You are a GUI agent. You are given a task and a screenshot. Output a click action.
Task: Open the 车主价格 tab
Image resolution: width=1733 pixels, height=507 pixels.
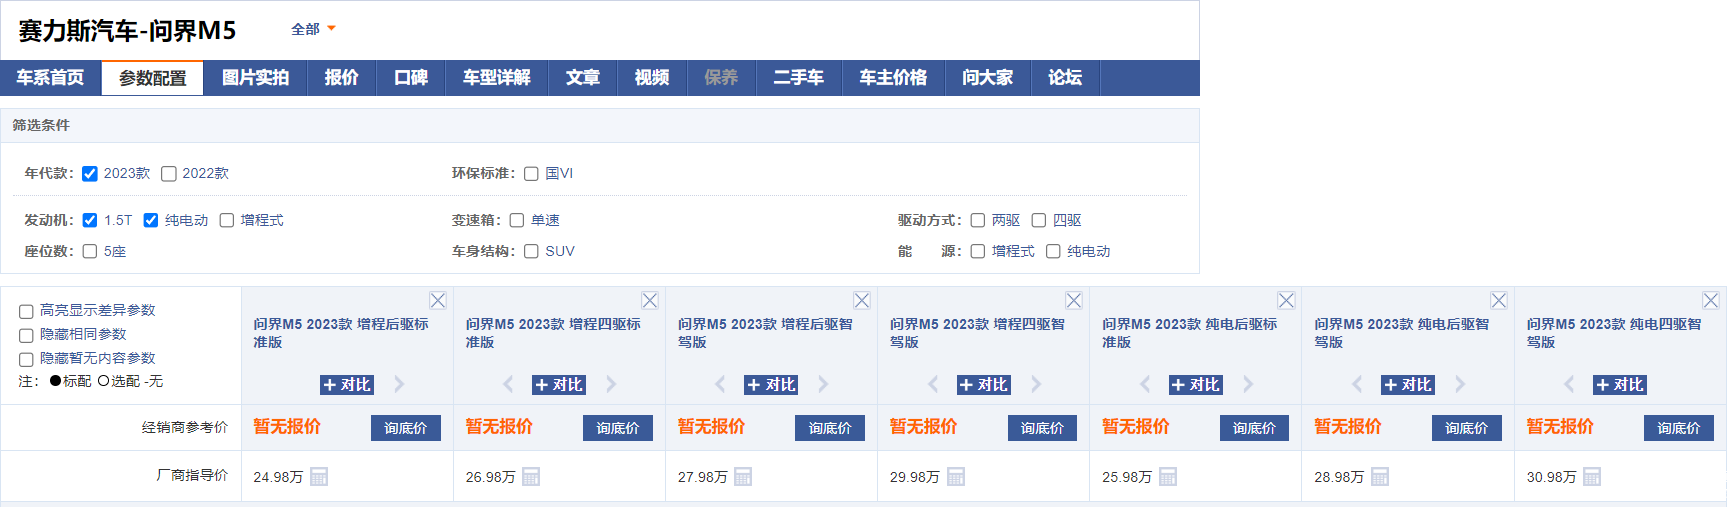(x=893, y=78)
